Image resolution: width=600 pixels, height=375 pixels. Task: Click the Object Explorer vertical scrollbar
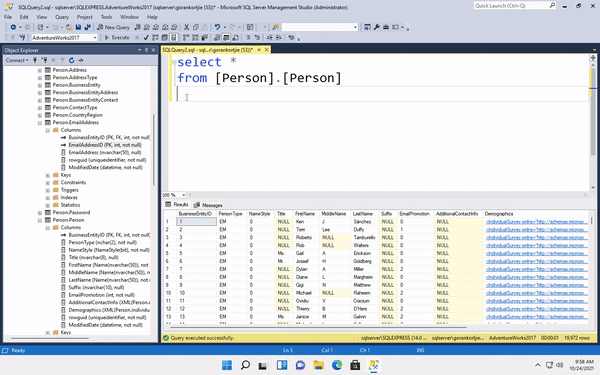tap(154, 149)
